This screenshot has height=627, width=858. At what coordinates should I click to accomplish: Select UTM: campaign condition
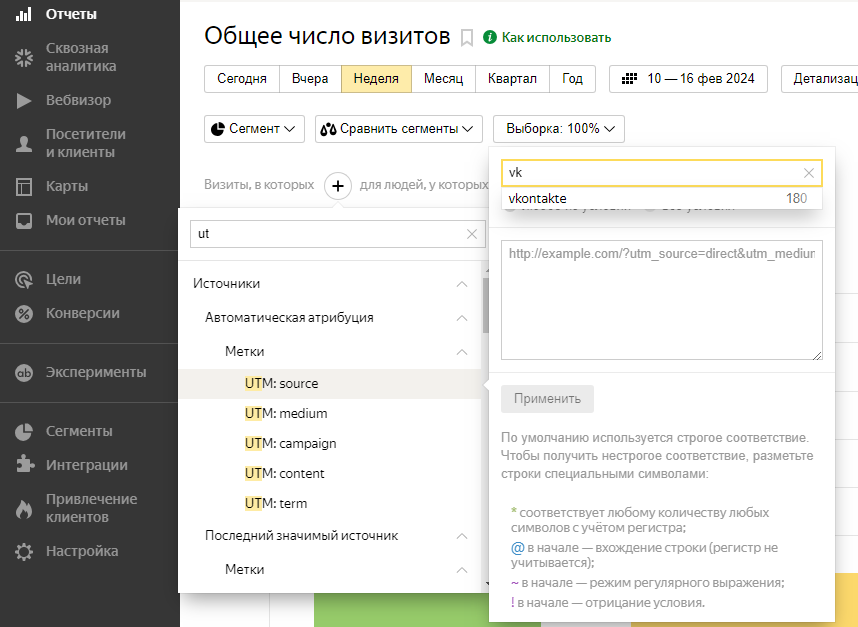(331, 444)
